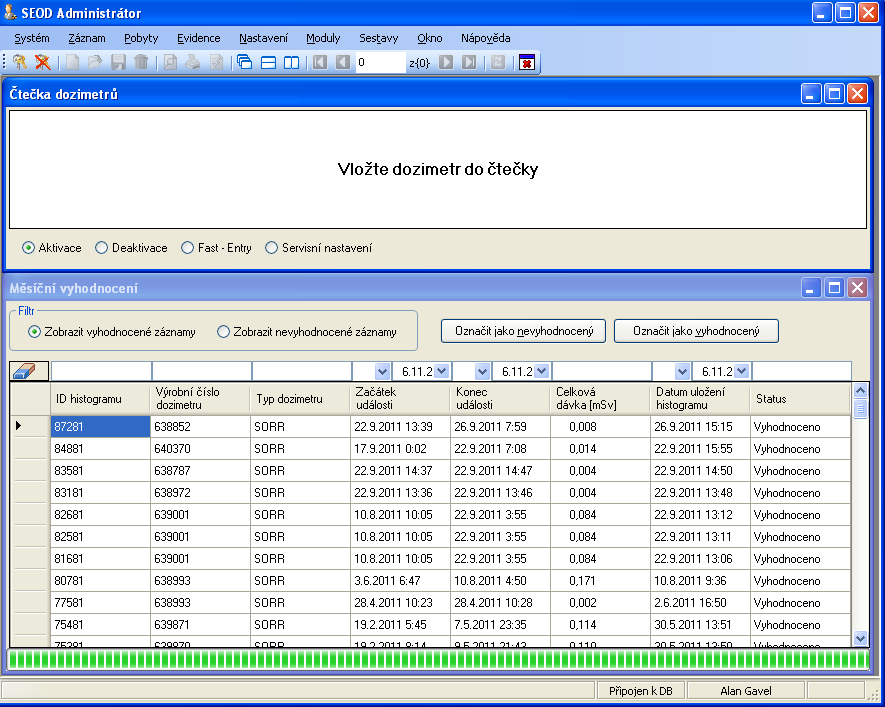Screen dimensions: 885x707
Task: Click the save floppy disk icon
Action: click(118, 62)
